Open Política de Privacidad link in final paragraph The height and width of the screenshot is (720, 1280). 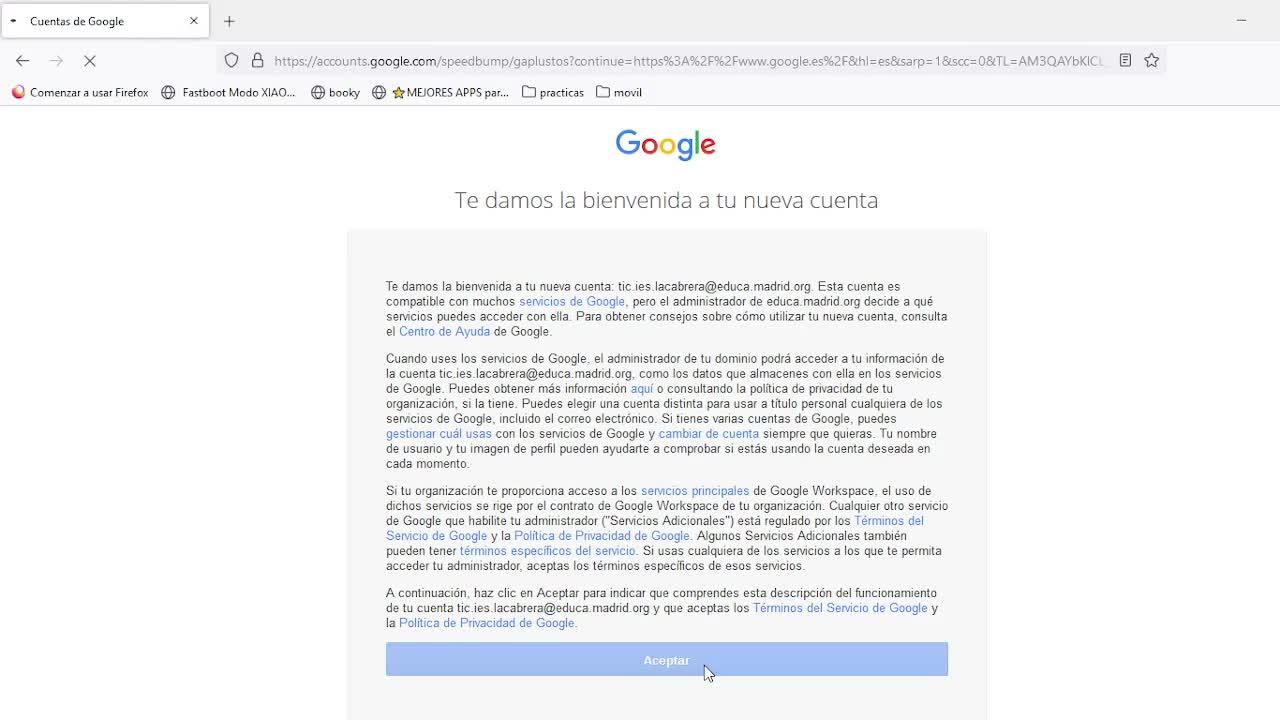coord(487,623)
